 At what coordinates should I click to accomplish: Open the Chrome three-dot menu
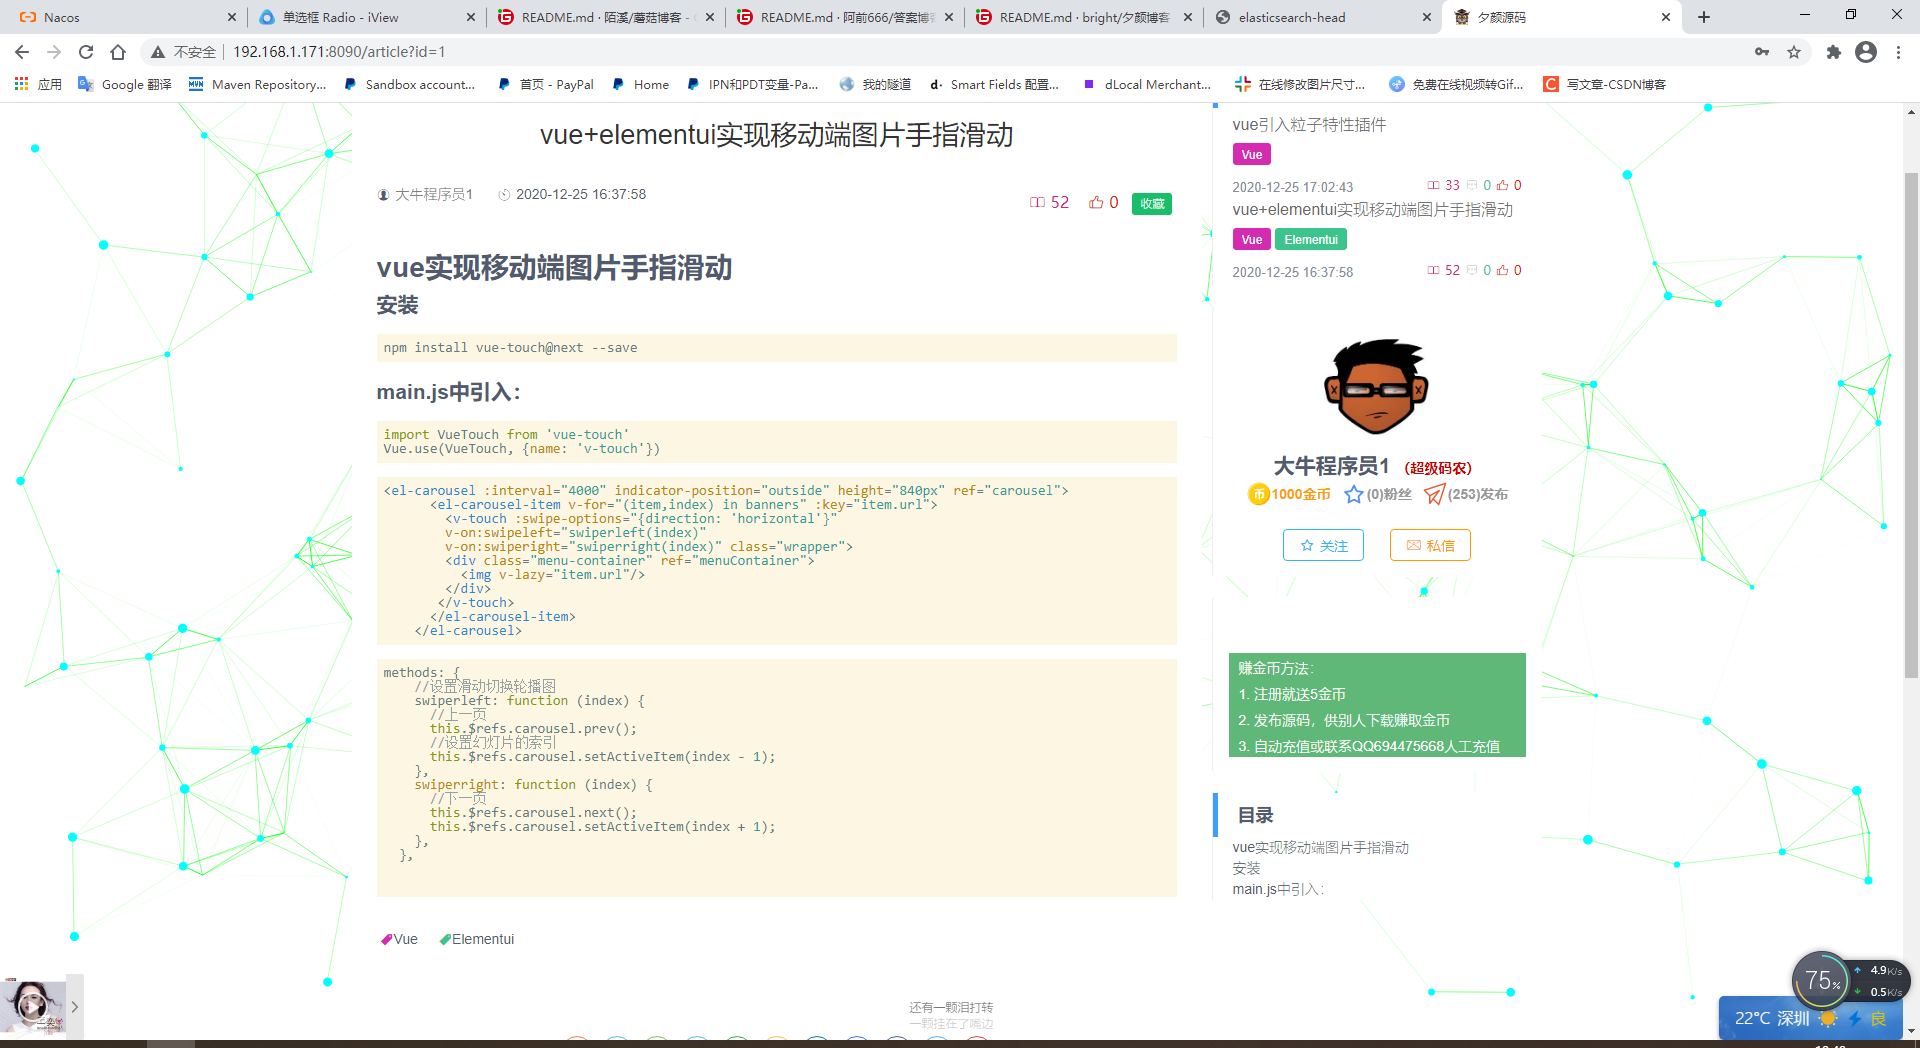pos(1898,52)
